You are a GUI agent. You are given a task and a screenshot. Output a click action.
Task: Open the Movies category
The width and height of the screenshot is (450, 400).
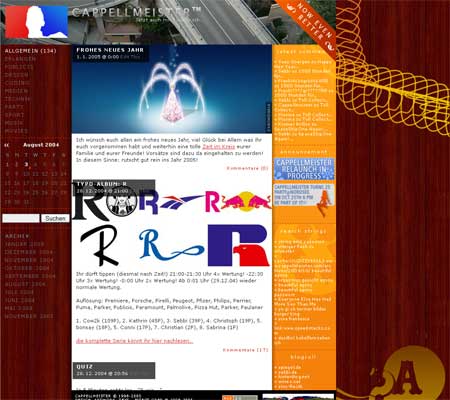[x=16, y=131]
